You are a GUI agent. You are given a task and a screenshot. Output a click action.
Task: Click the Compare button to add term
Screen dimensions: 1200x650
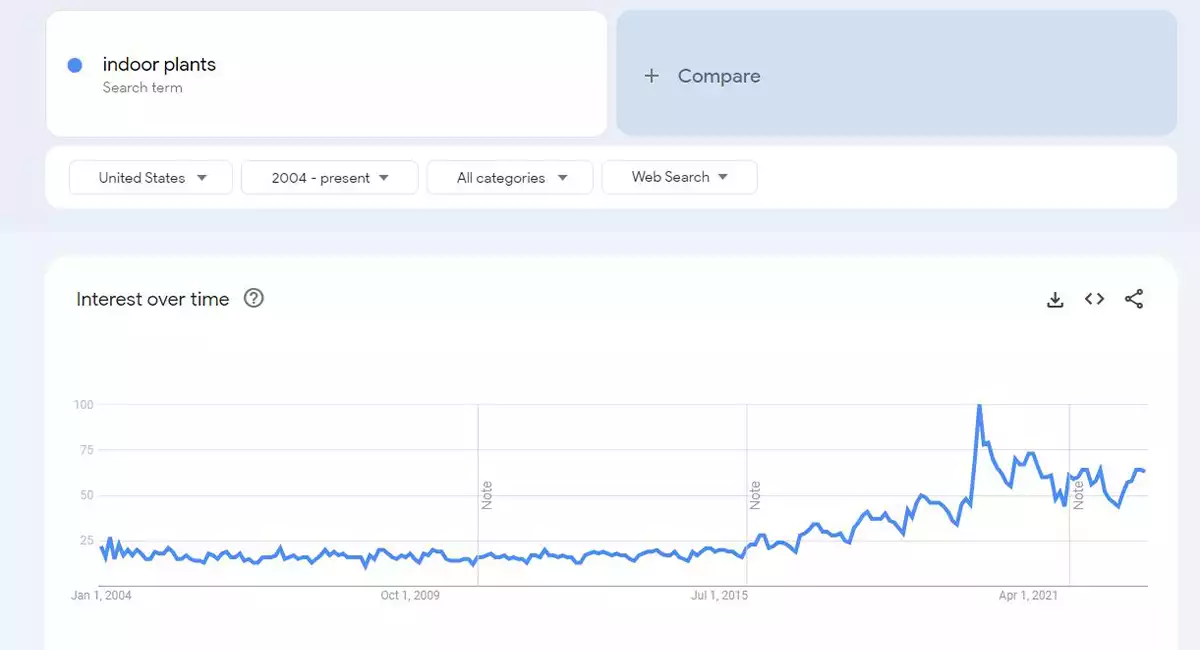tap(897, 73)
